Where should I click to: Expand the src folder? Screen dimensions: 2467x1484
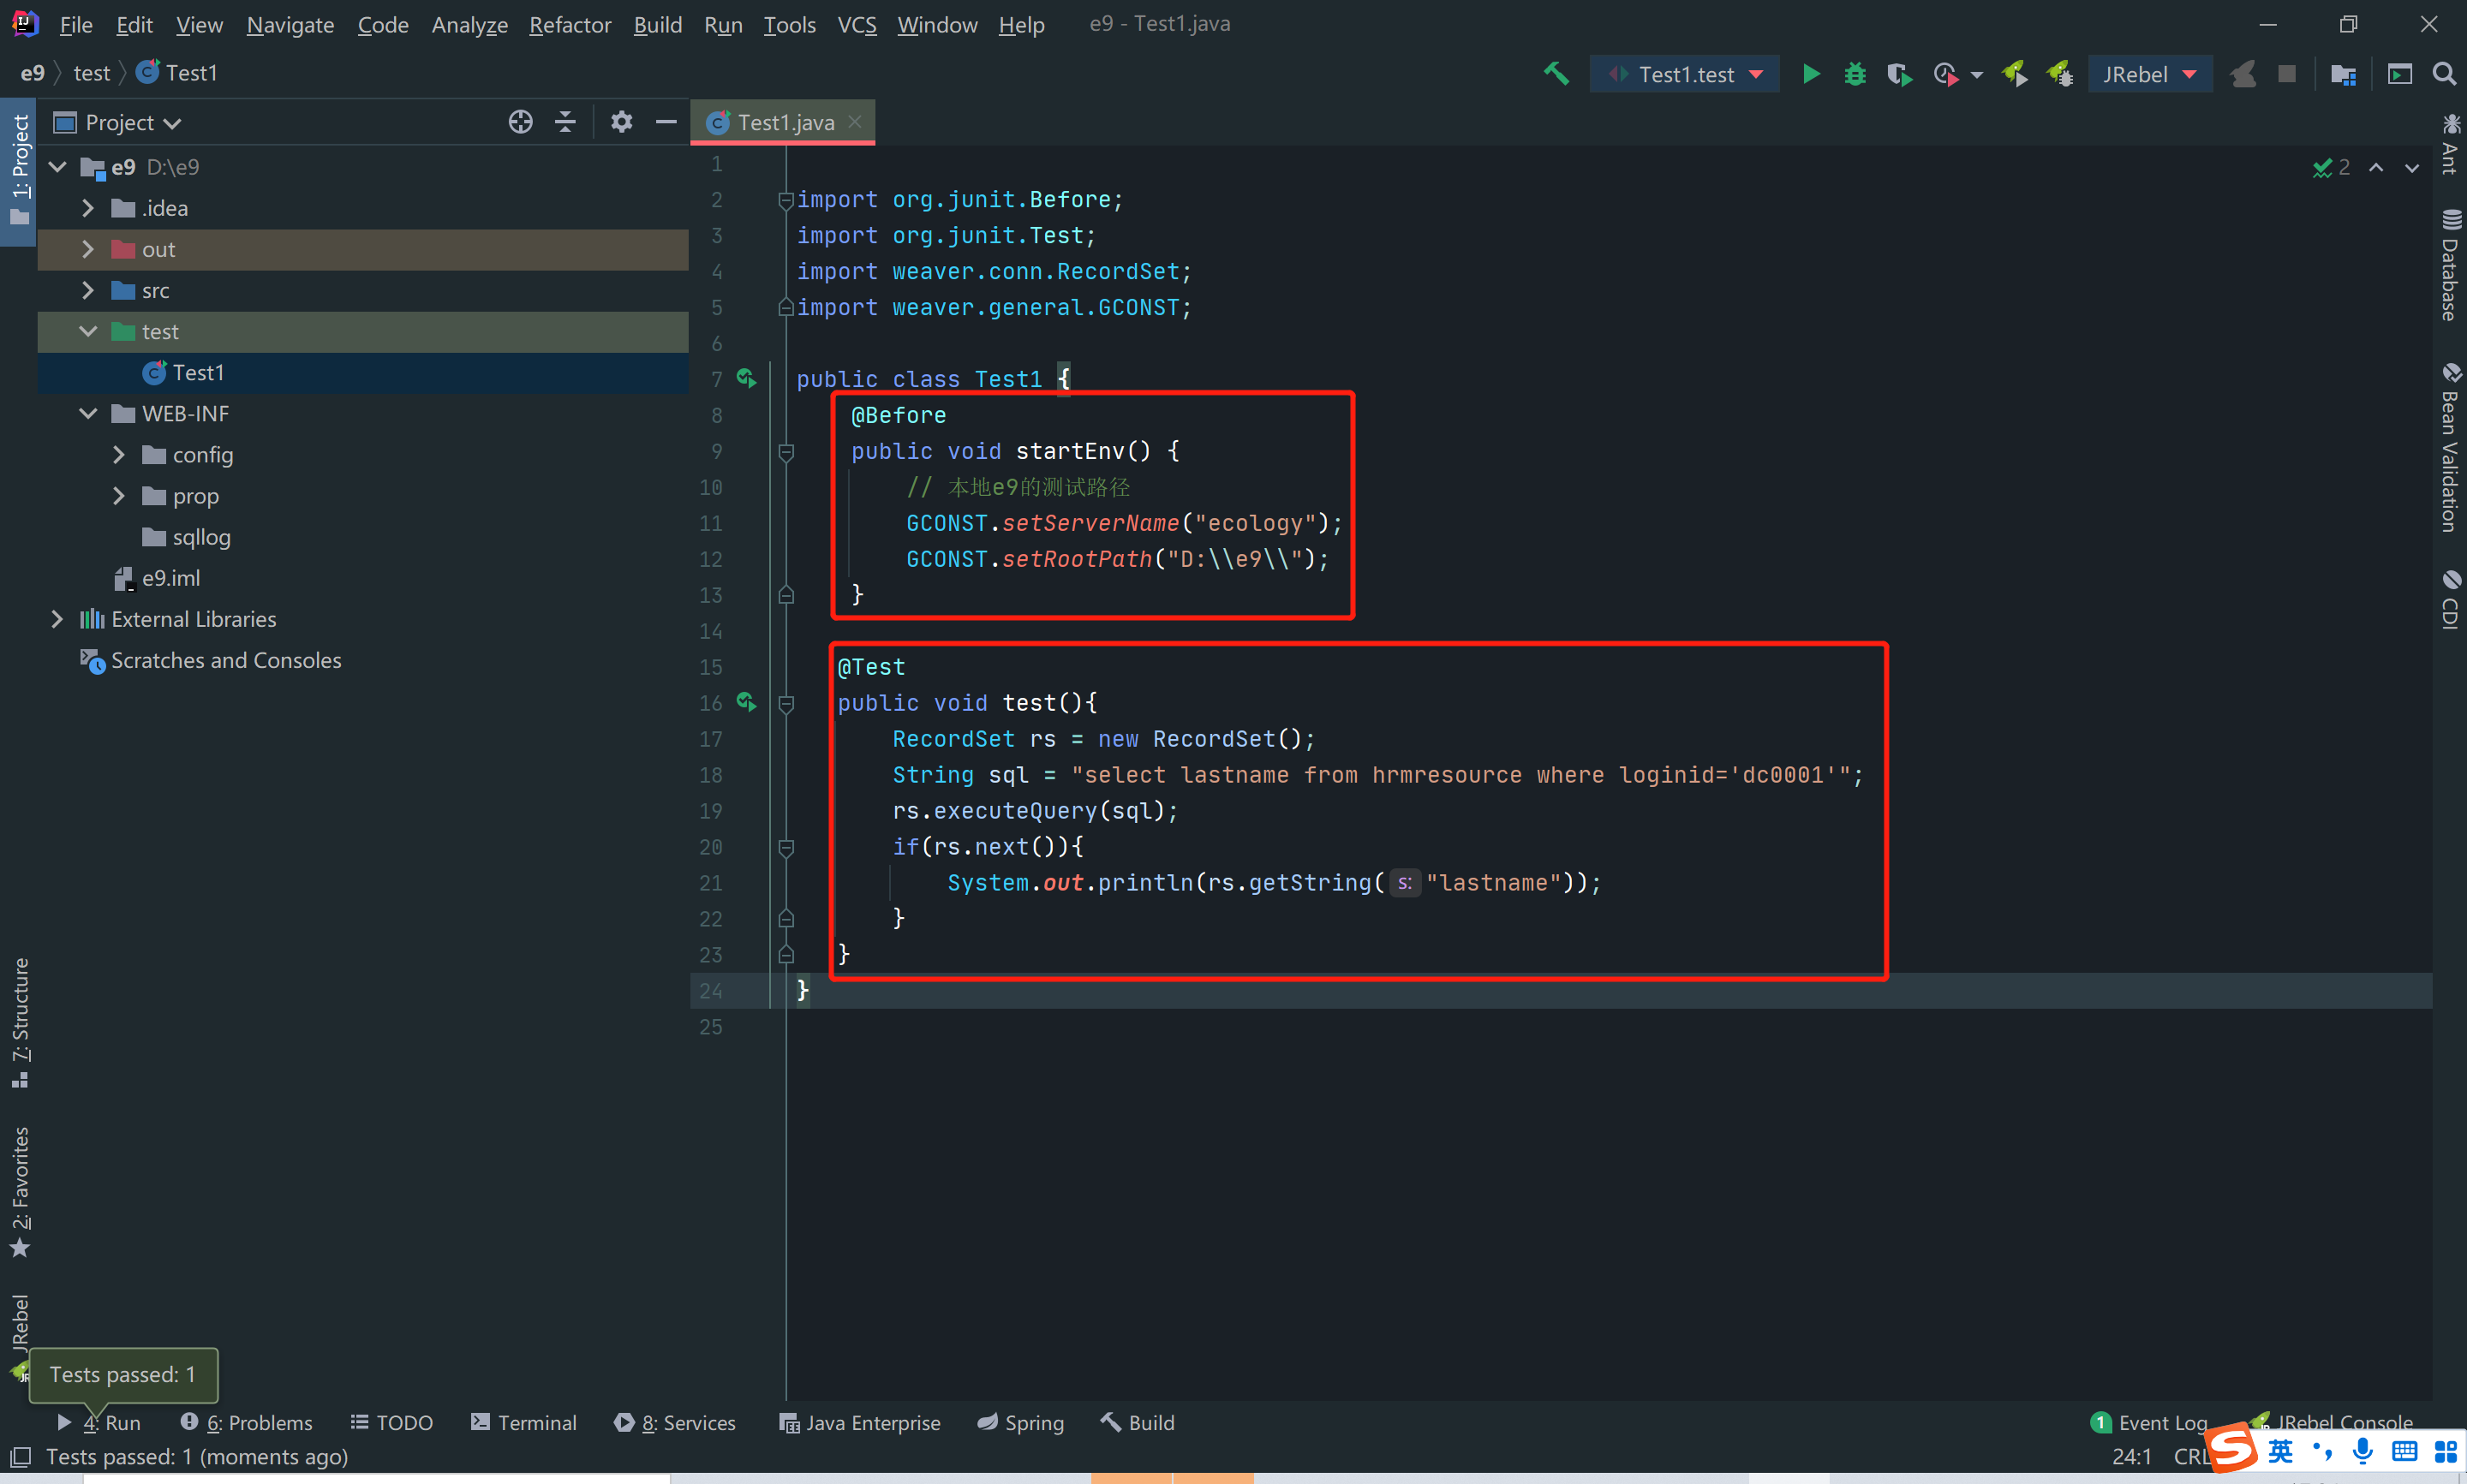coord(88,290)
